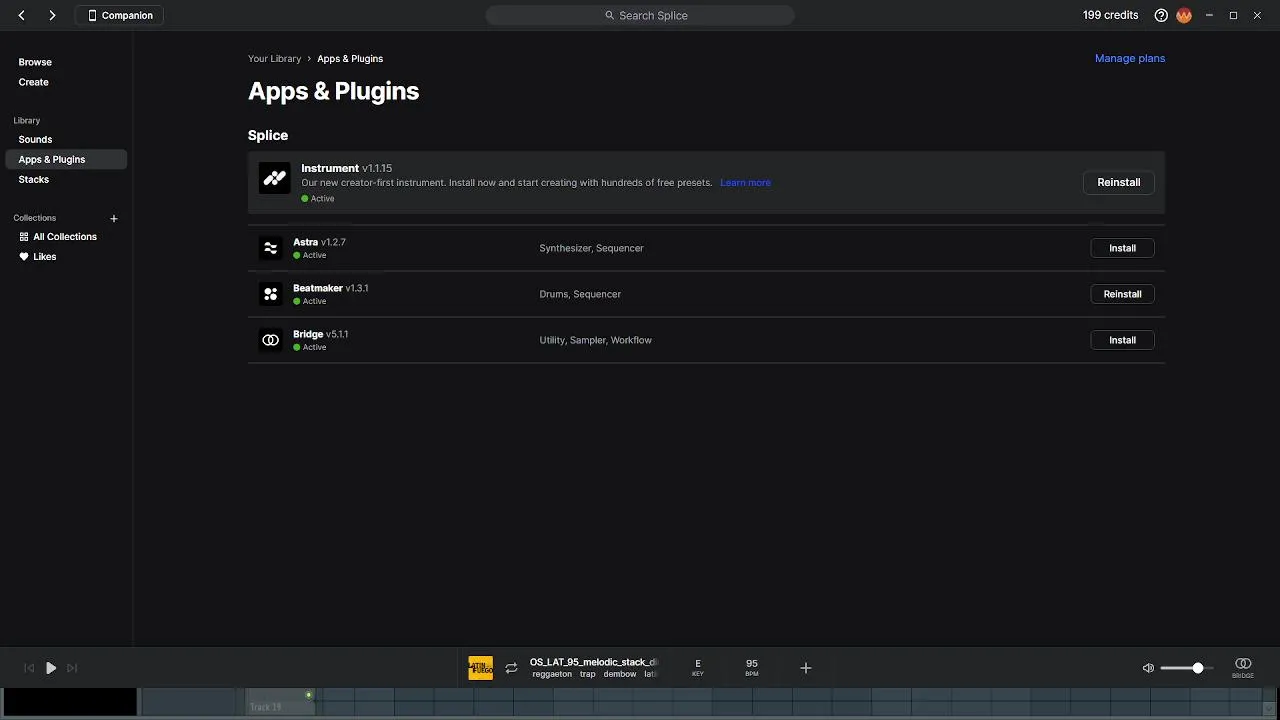Viewport: 1280px width, 720px height.
Task: Click Bridge plugin name text
Action: click(308, 334)
